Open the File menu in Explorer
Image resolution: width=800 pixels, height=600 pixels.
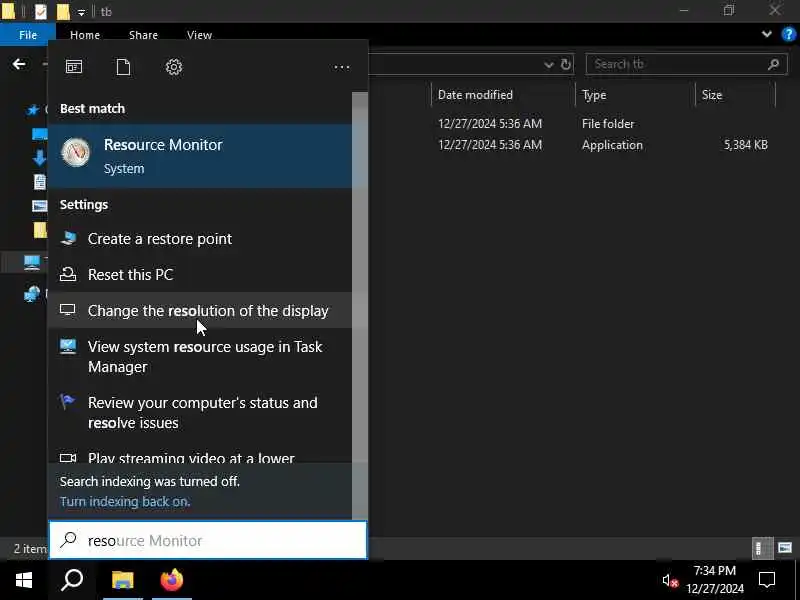point(28,35)
